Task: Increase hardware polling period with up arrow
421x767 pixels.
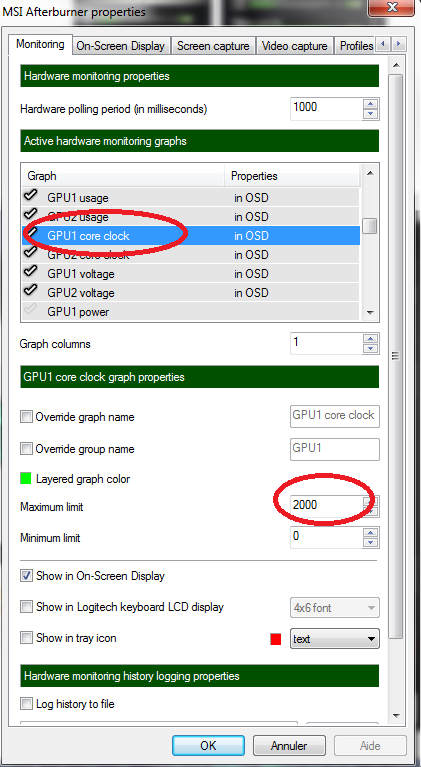Action: click(371, 104)
